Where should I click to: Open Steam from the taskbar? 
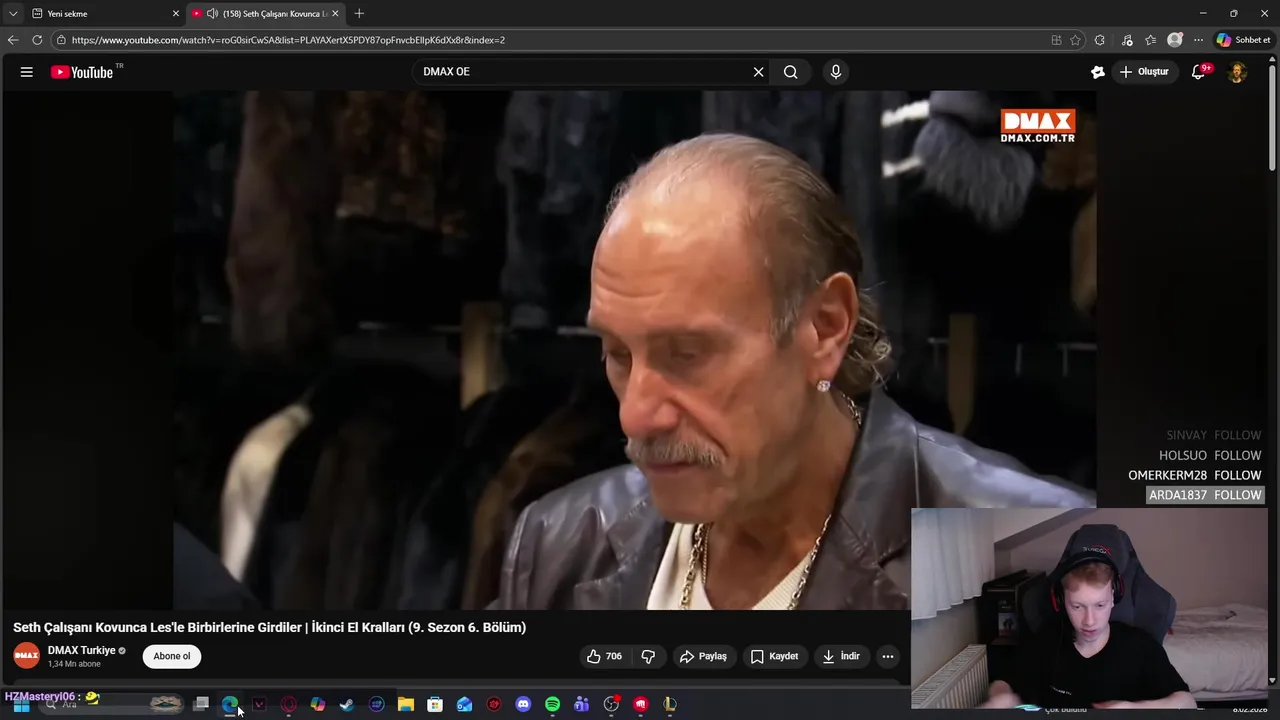pyautogui.click(x=347, y=705)
